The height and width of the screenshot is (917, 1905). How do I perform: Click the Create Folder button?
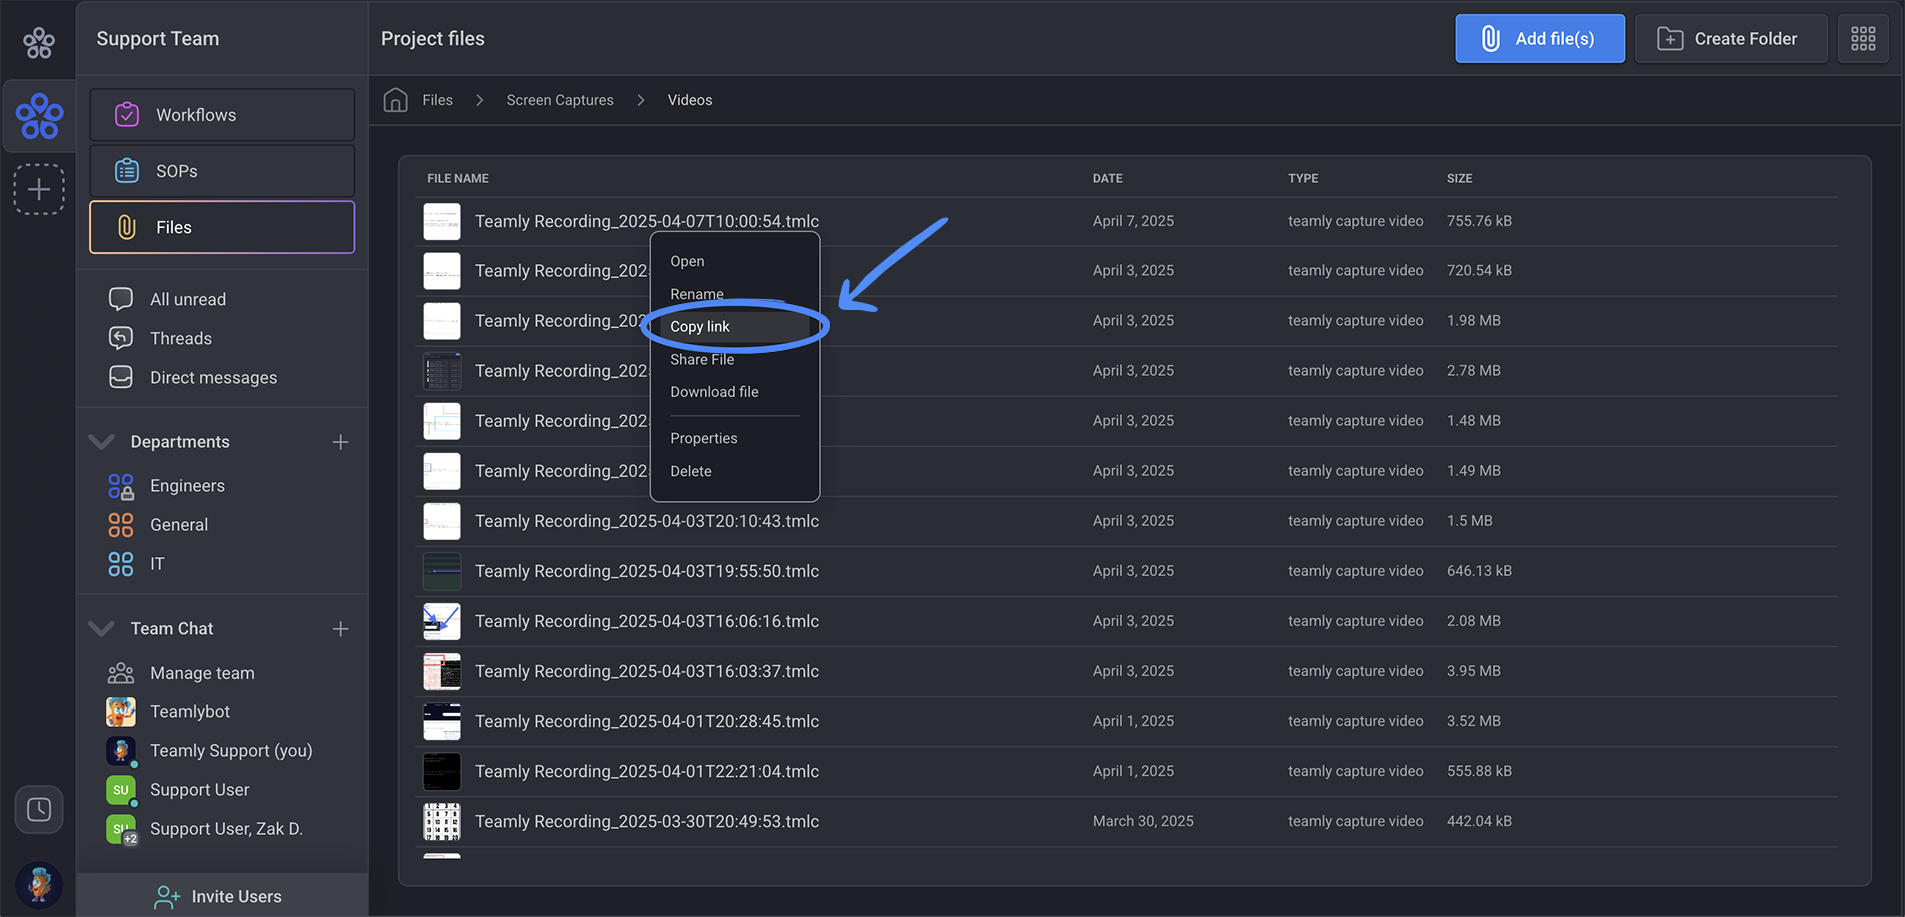1731,39
